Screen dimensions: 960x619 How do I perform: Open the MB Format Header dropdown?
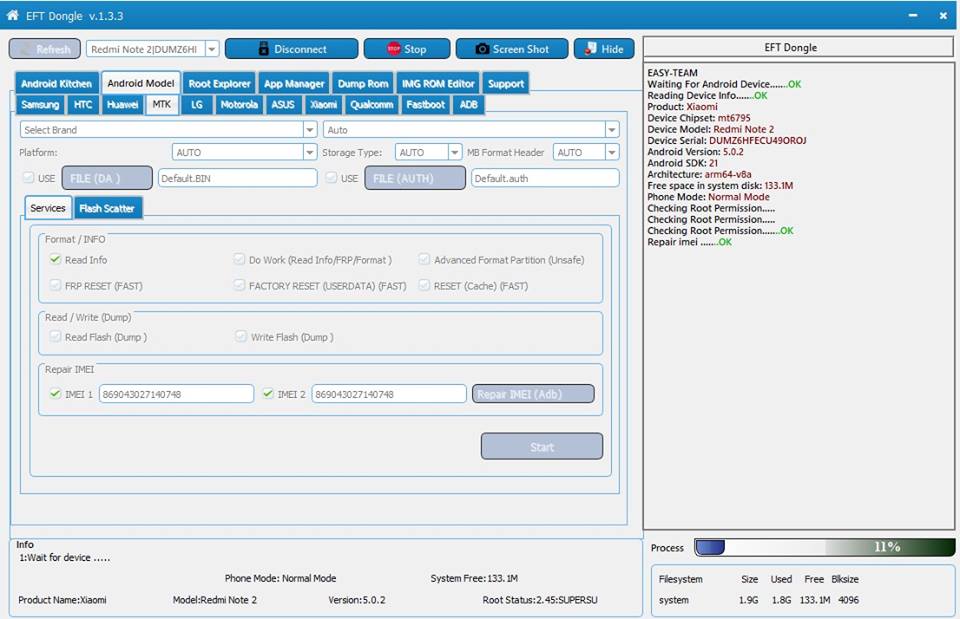(612, 152)
